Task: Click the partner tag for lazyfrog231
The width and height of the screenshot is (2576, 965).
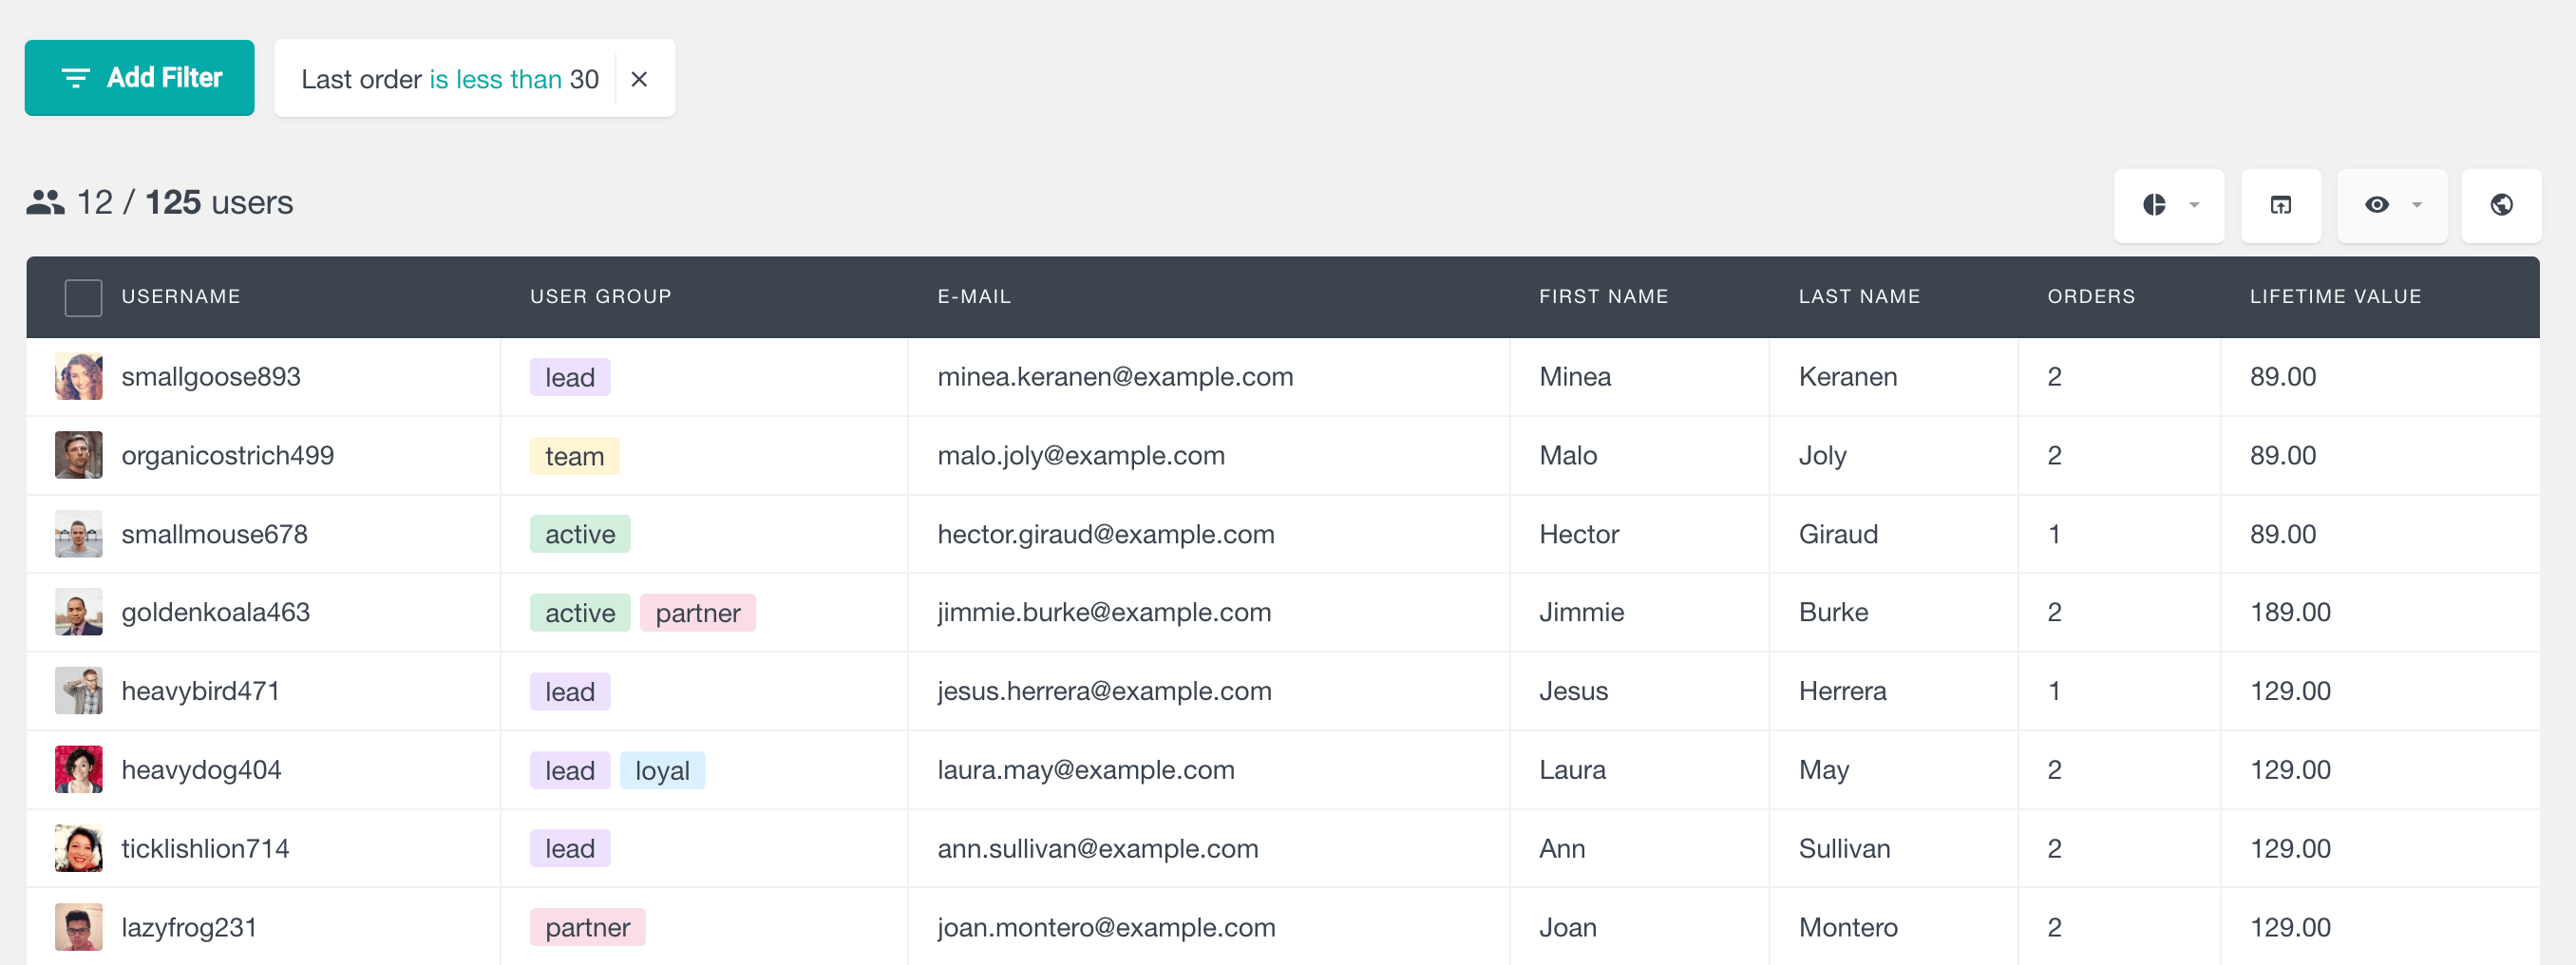Action: (588, 928)
